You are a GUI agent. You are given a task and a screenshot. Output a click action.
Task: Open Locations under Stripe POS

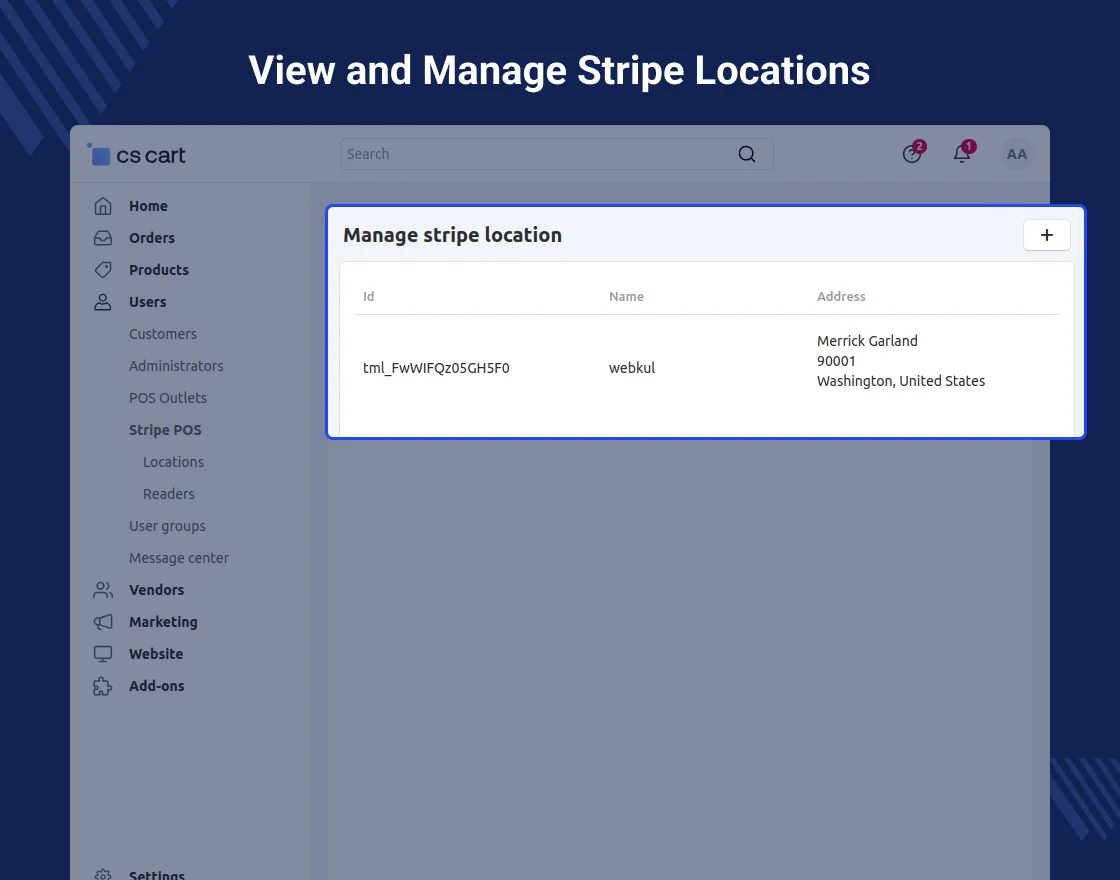173,462
